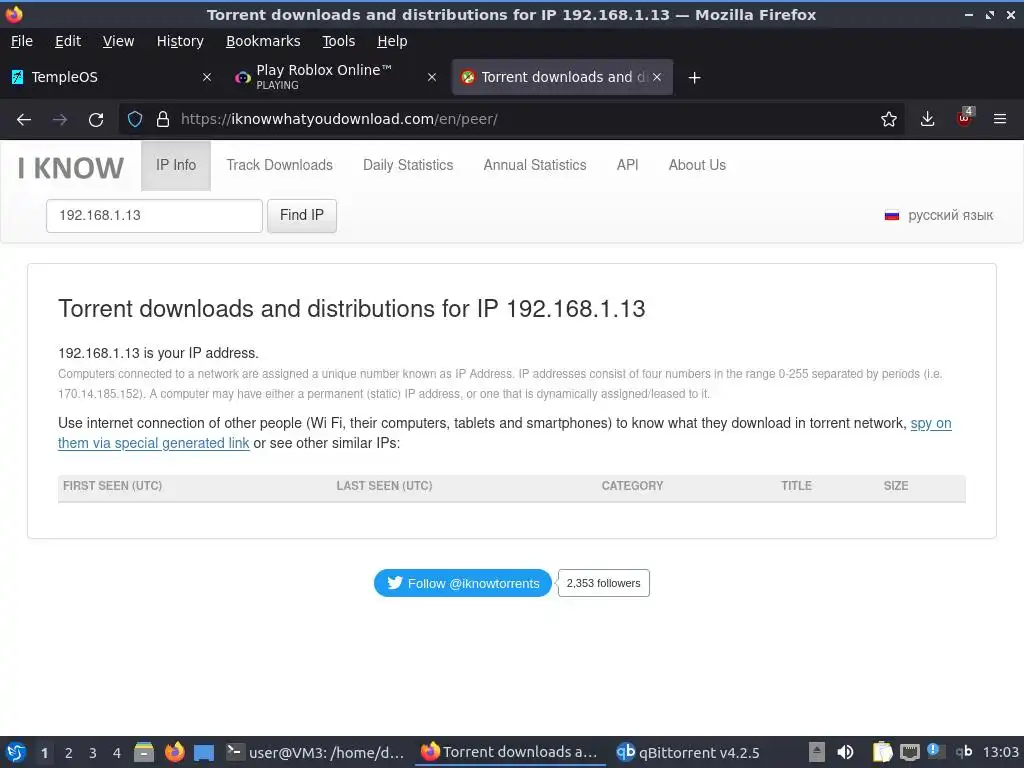
Task: Close the Torrent downloads tab
Action: [x=657, y=77]
